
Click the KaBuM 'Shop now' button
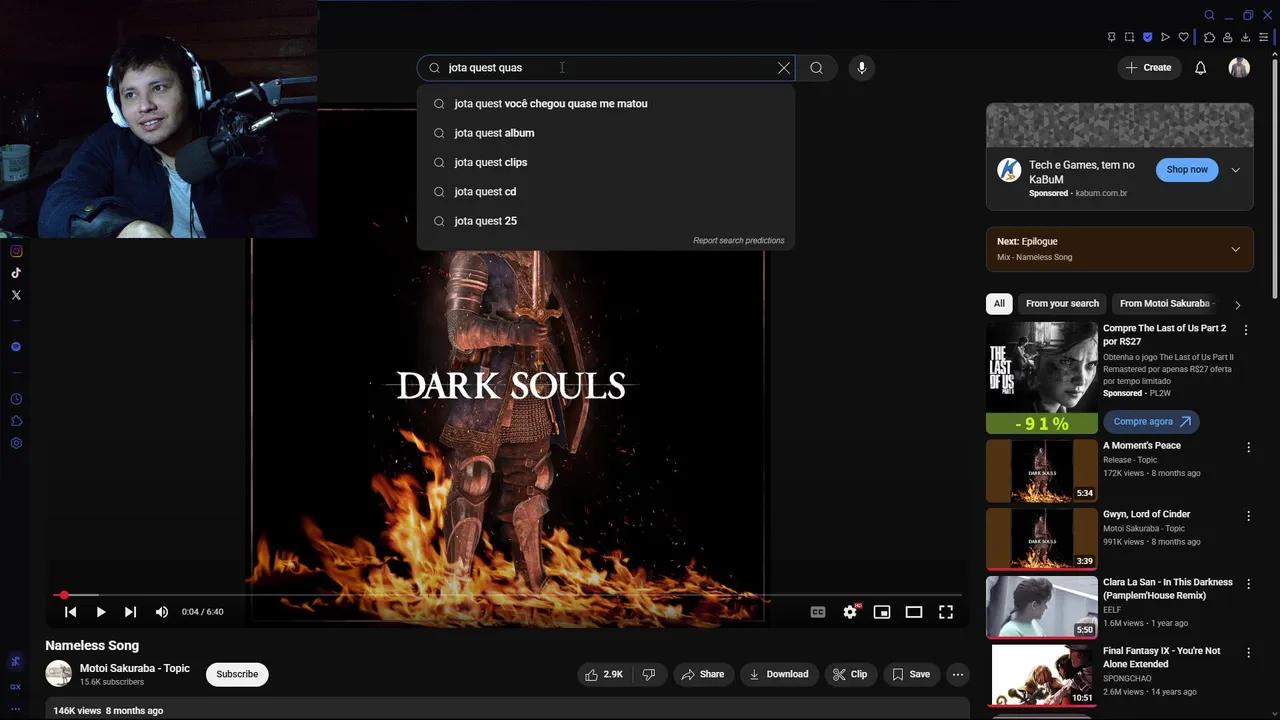coord(1187,170)
